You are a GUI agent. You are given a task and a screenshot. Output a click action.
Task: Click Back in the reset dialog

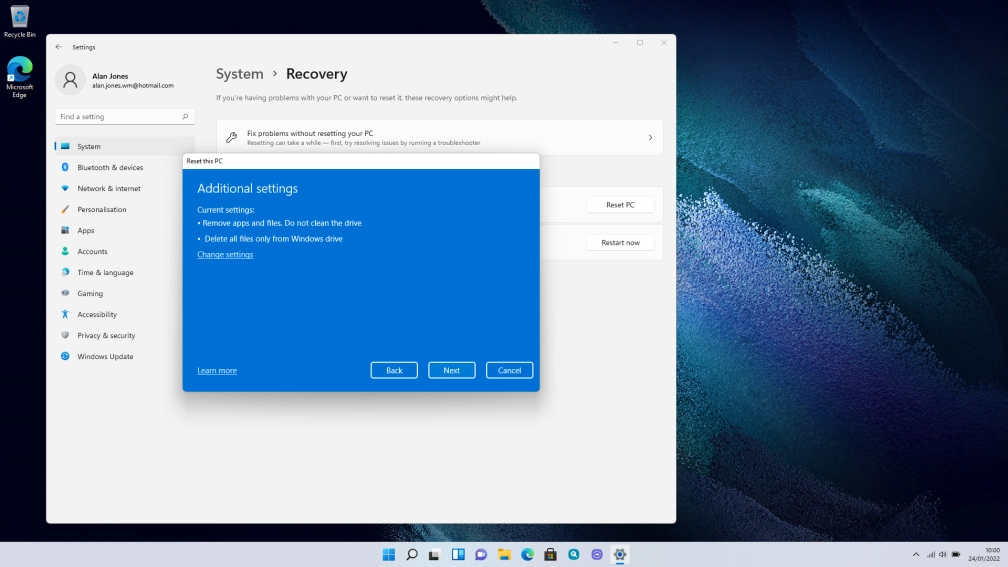394,370
